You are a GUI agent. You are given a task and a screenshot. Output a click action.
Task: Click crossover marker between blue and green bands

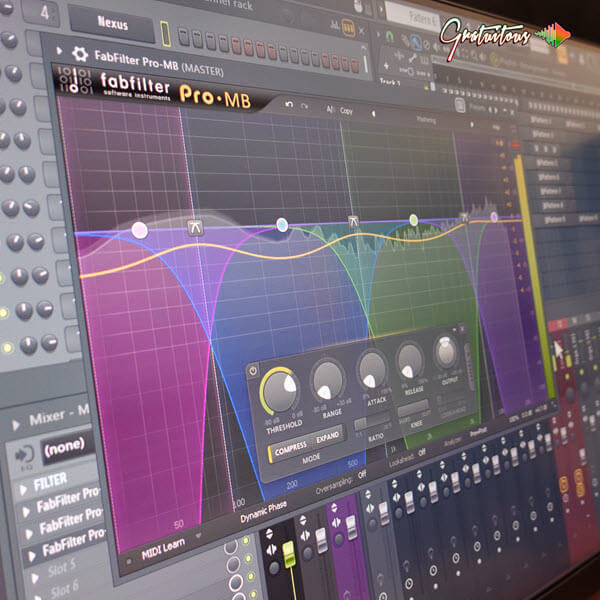pyautogui.click(x=354, y=221)
